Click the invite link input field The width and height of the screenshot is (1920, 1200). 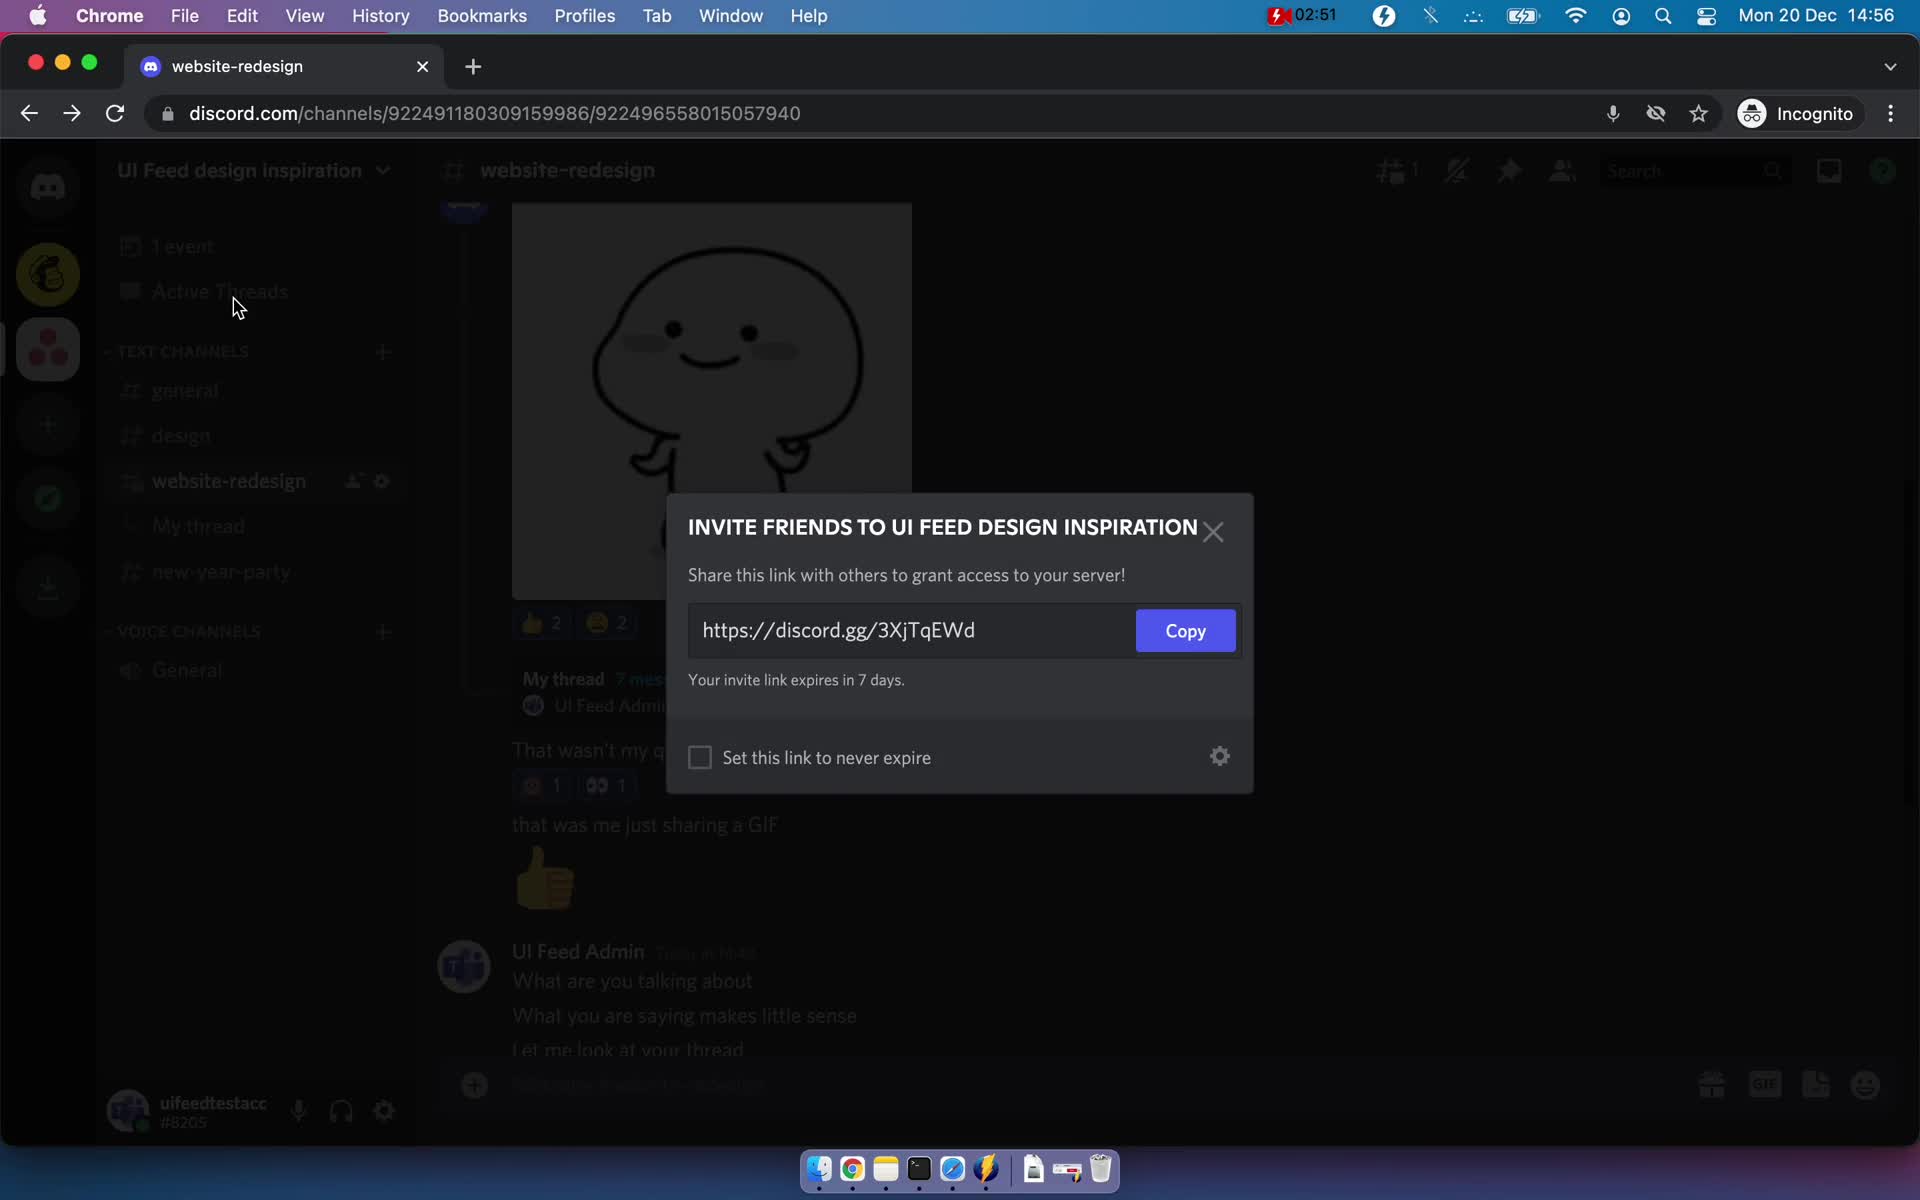click(910, 630)
